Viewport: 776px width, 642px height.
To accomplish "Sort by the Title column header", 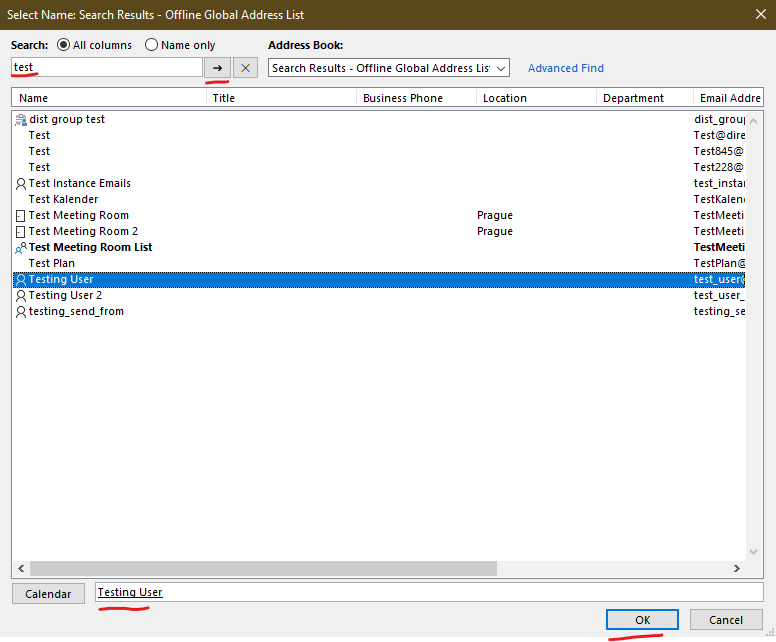I will pos(282,98).
